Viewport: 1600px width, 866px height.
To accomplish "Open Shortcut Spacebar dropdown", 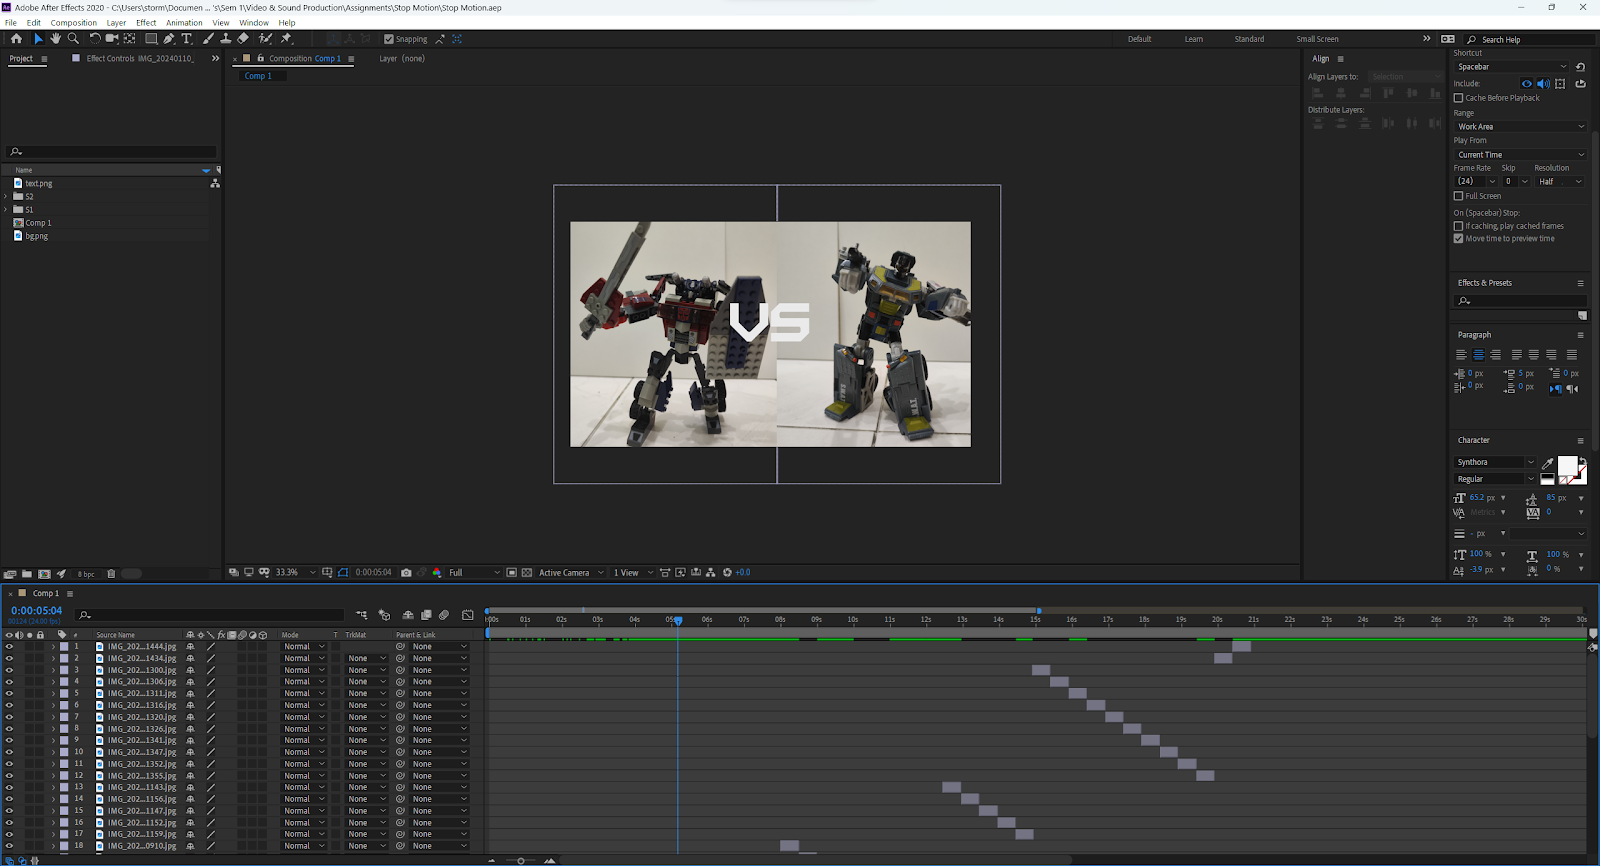I will pos(1512,67).
